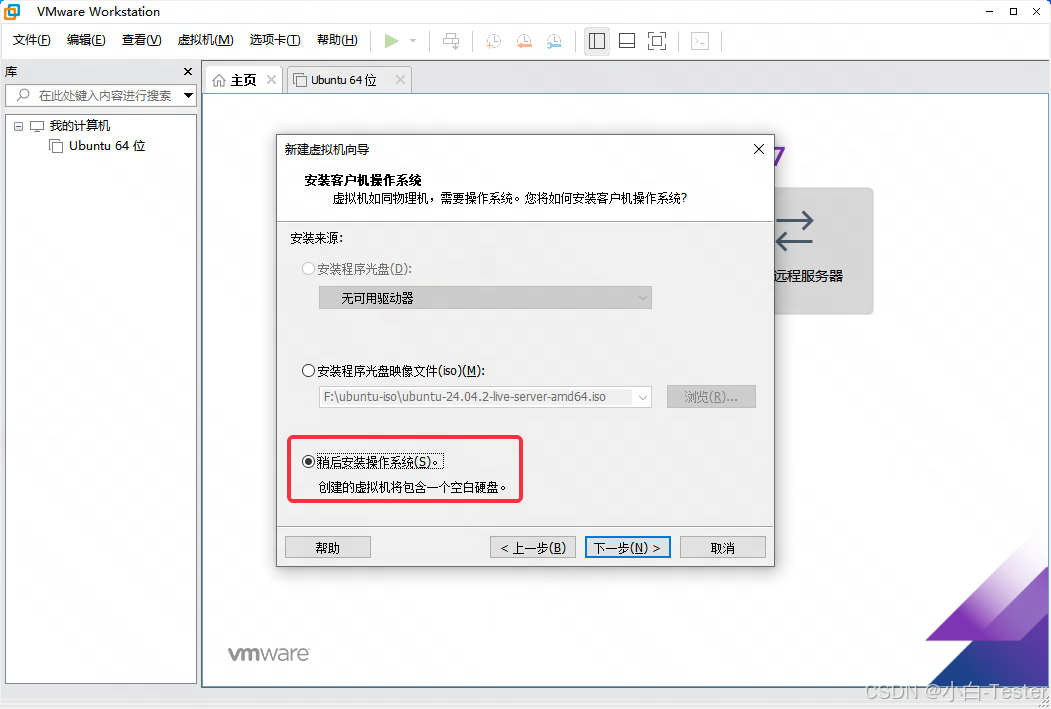Screen dimensions: 1051x709
Task: Click the green power on play icon
Action: pos(391,41)
